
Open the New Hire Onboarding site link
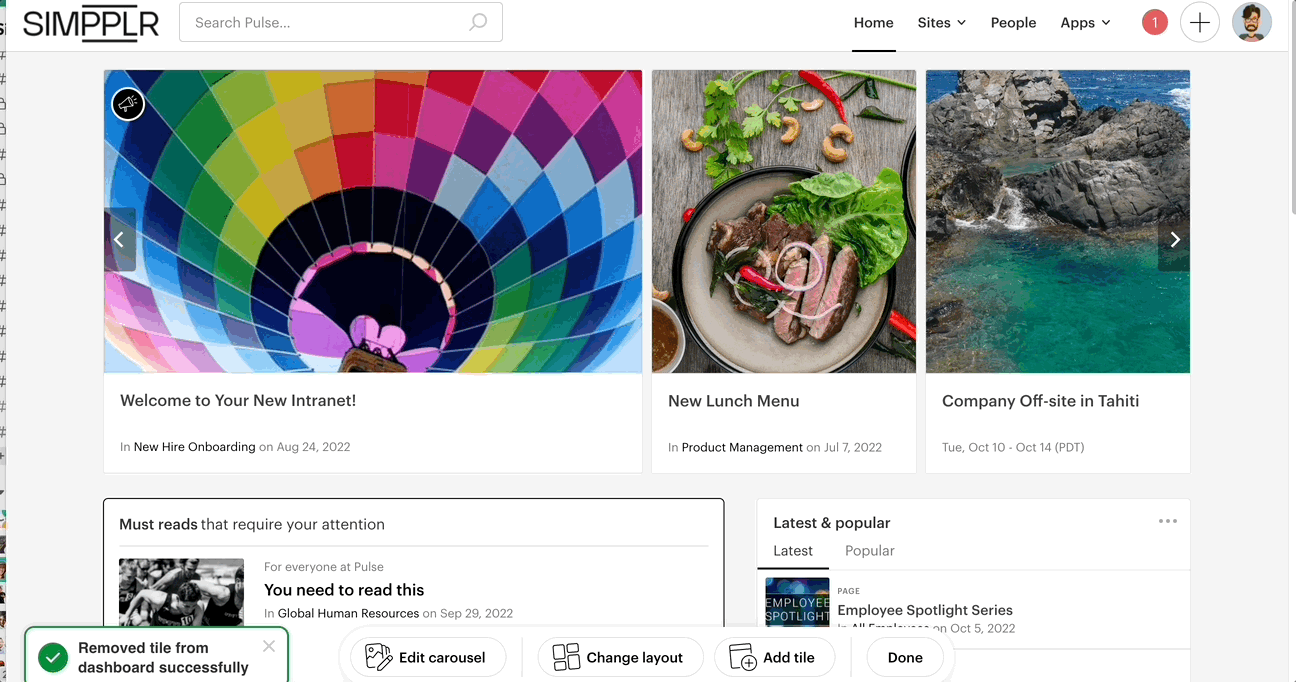[194, 447]
